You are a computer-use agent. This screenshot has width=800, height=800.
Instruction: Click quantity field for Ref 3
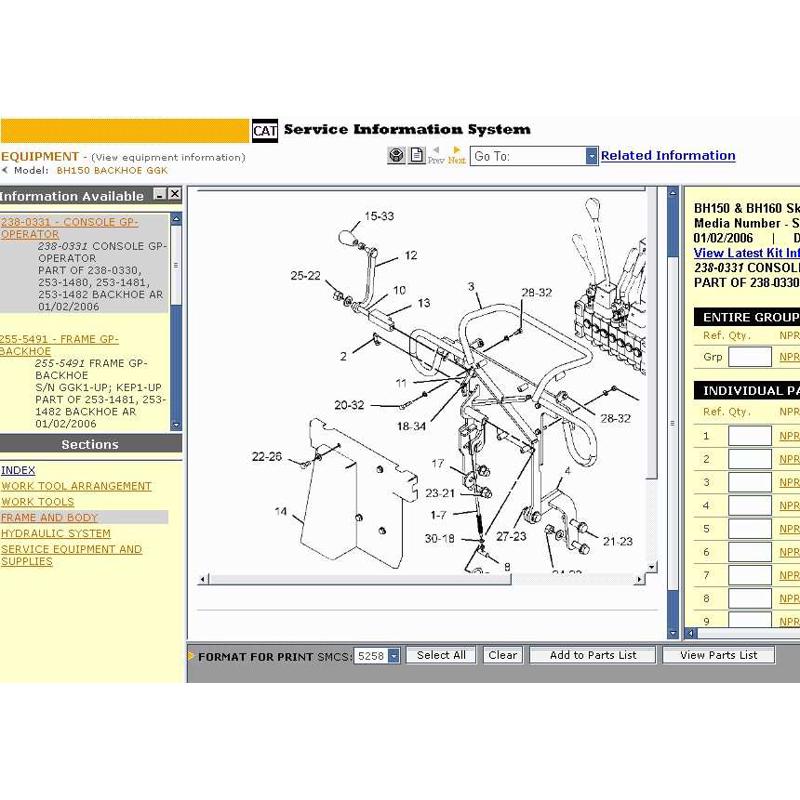point(749,483)
